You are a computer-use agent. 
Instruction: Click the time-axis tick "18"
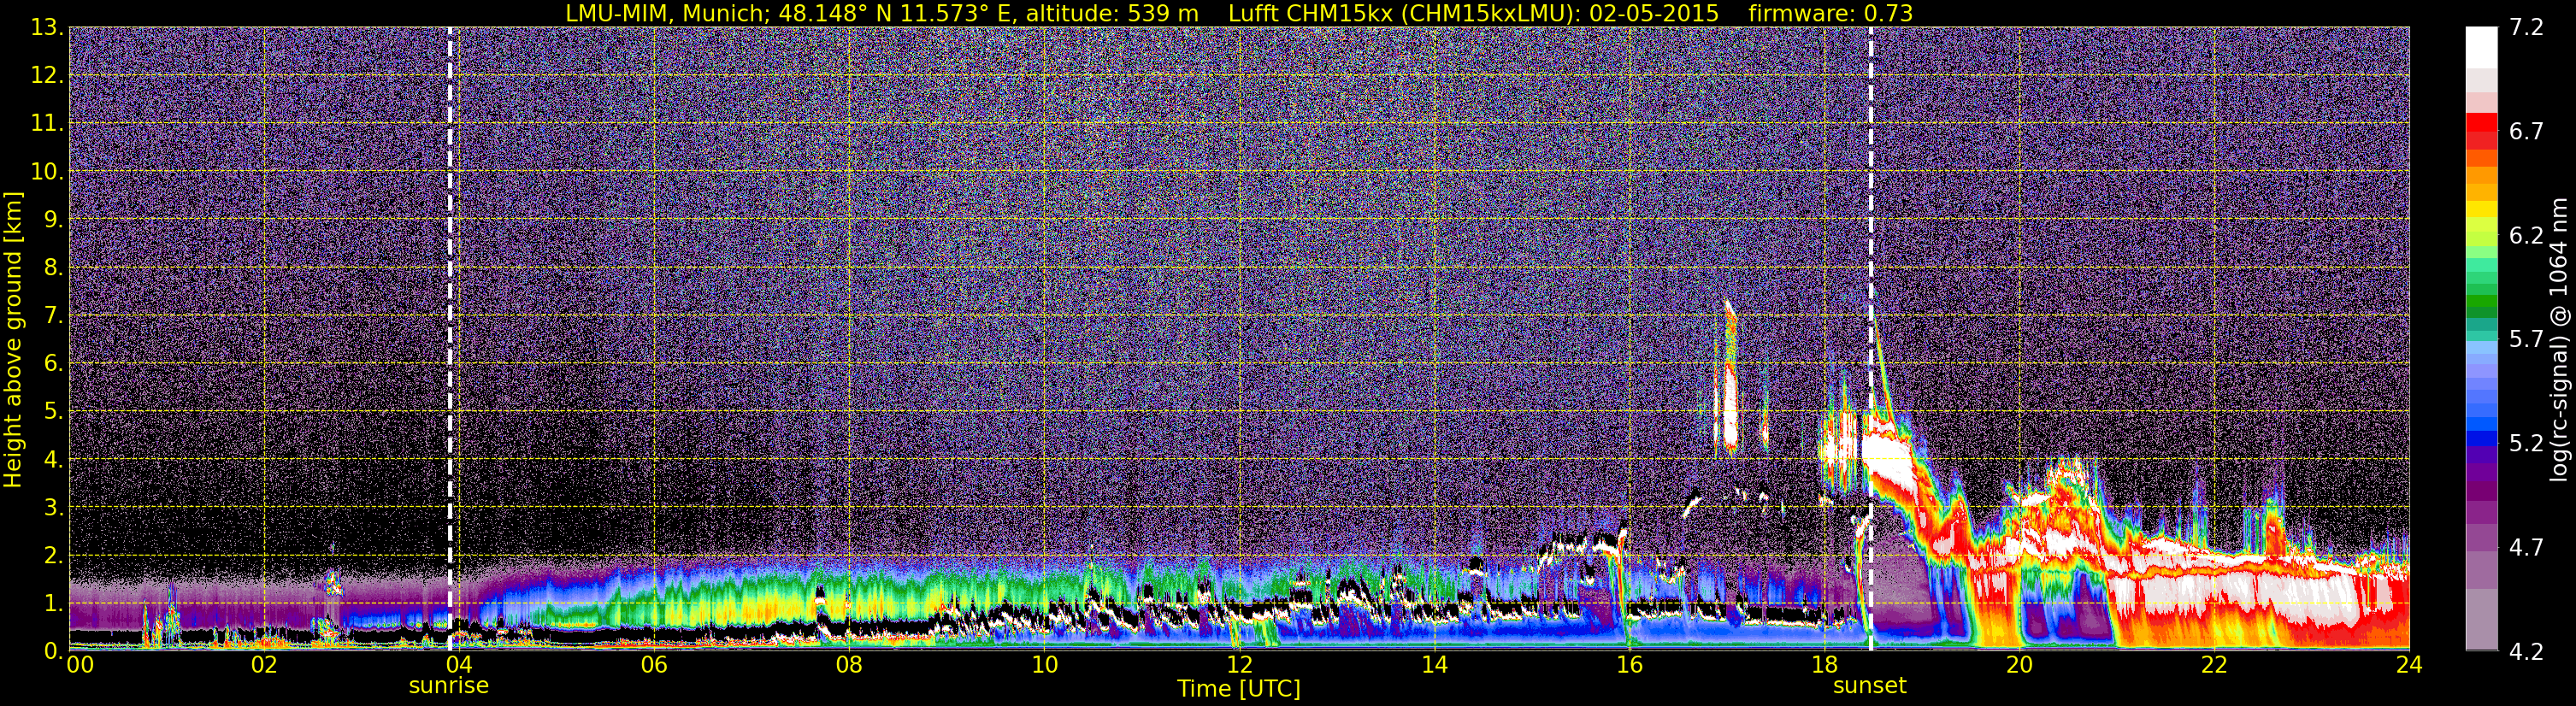1824,666
